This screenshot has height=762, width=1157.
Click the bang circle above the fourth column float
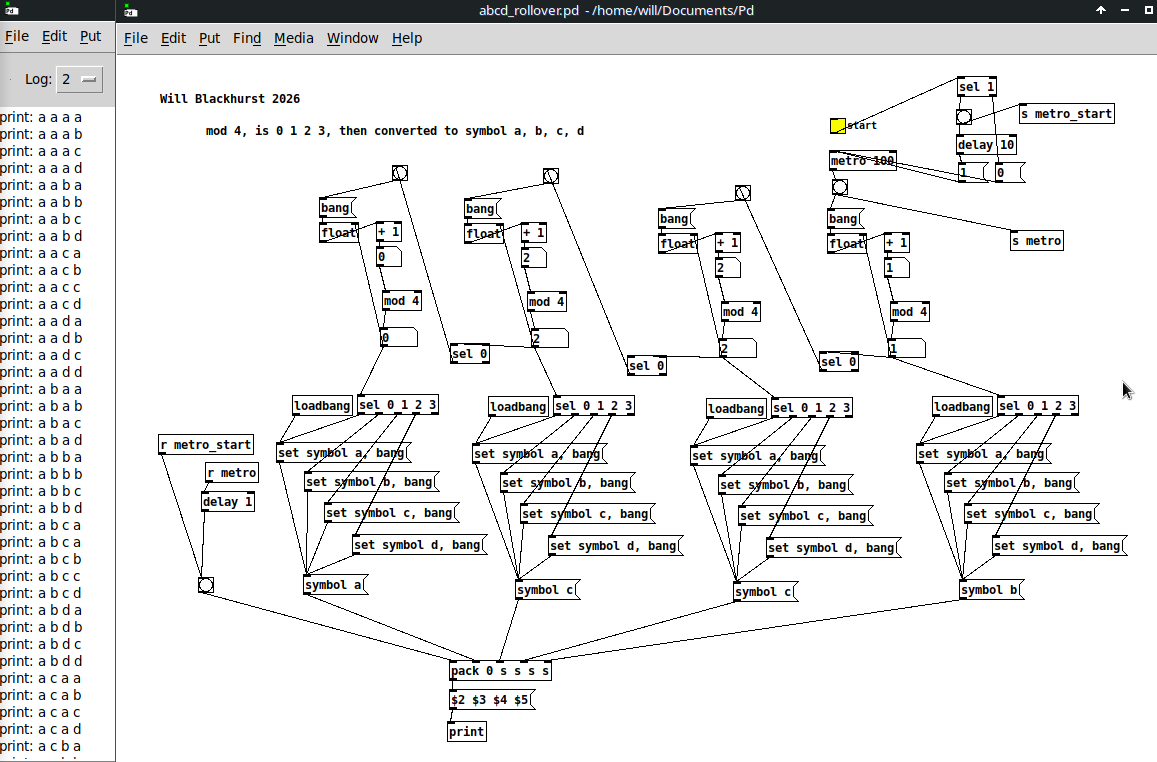click(x=838, y=187)
